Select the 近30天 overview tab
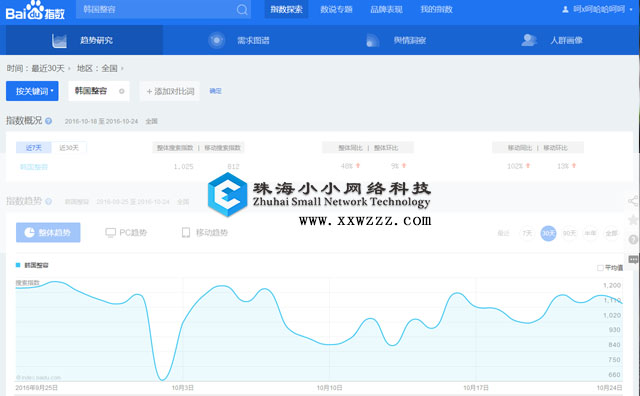The width and height of the screenshot is (640, 396). click(69, 147)
